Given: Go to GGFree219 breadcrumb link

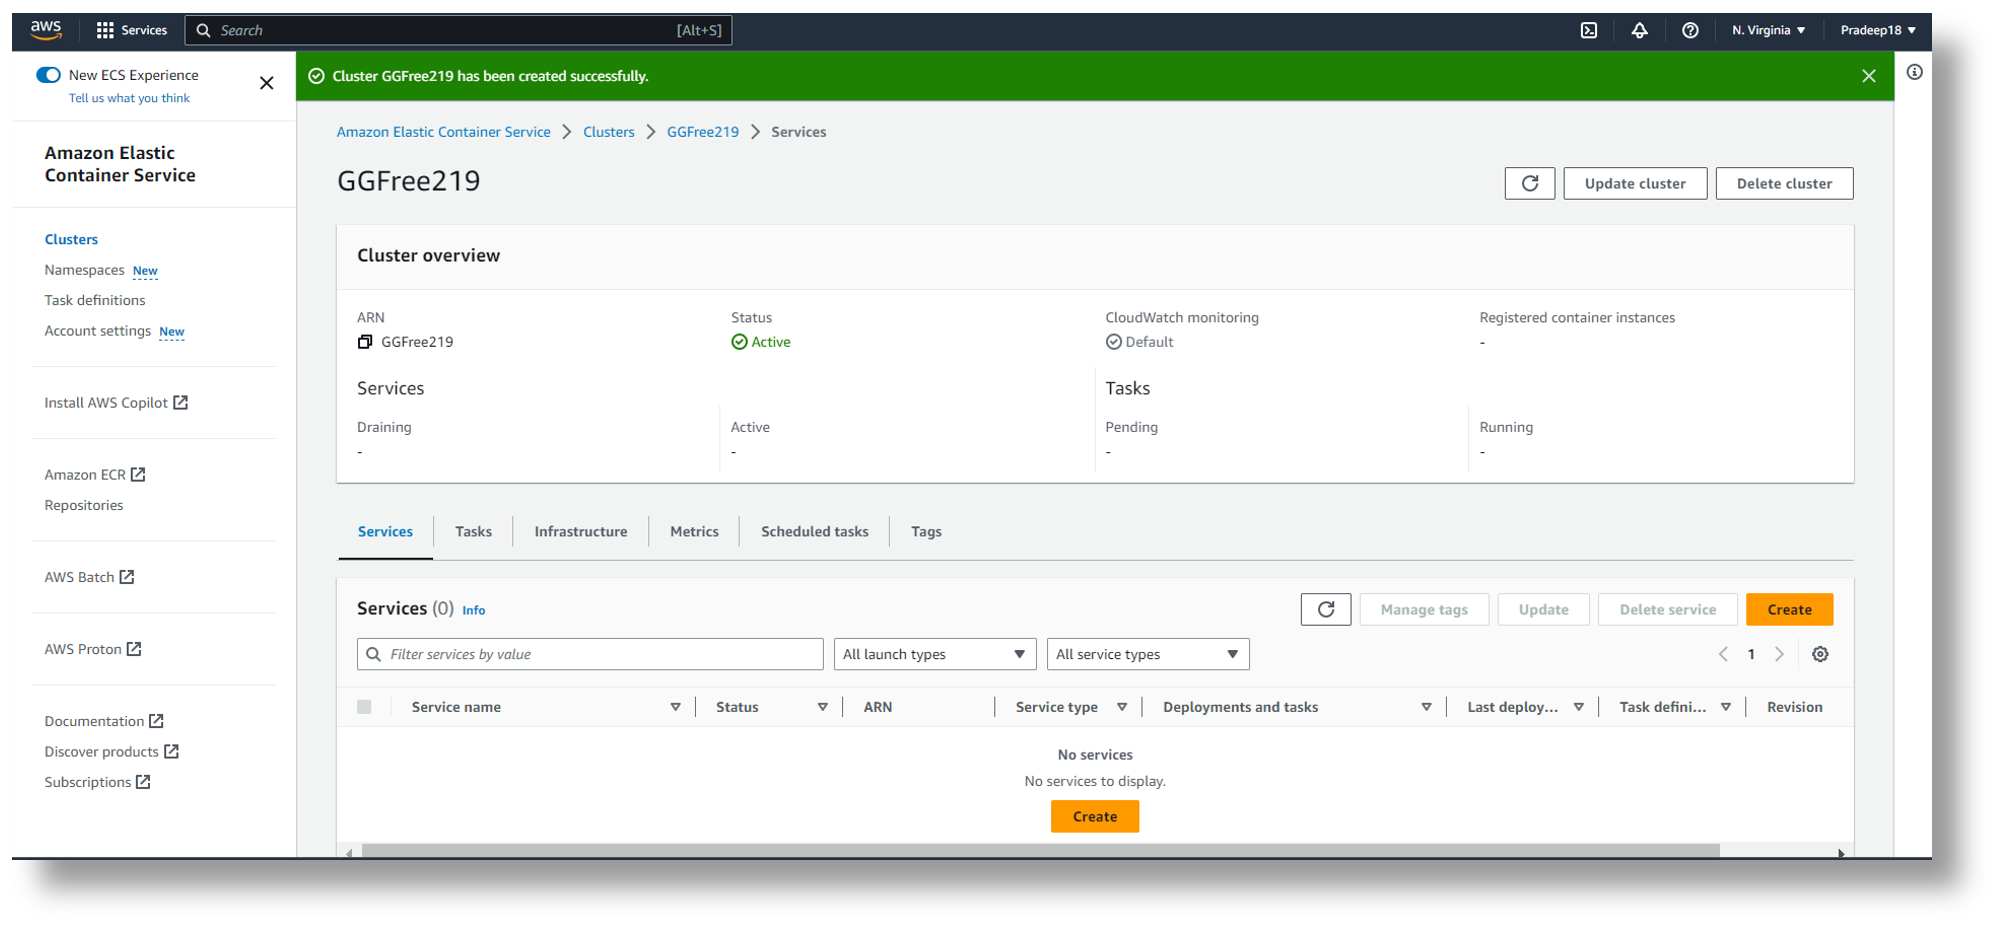Looking at the screenshot, I should [x=703, y=132].
